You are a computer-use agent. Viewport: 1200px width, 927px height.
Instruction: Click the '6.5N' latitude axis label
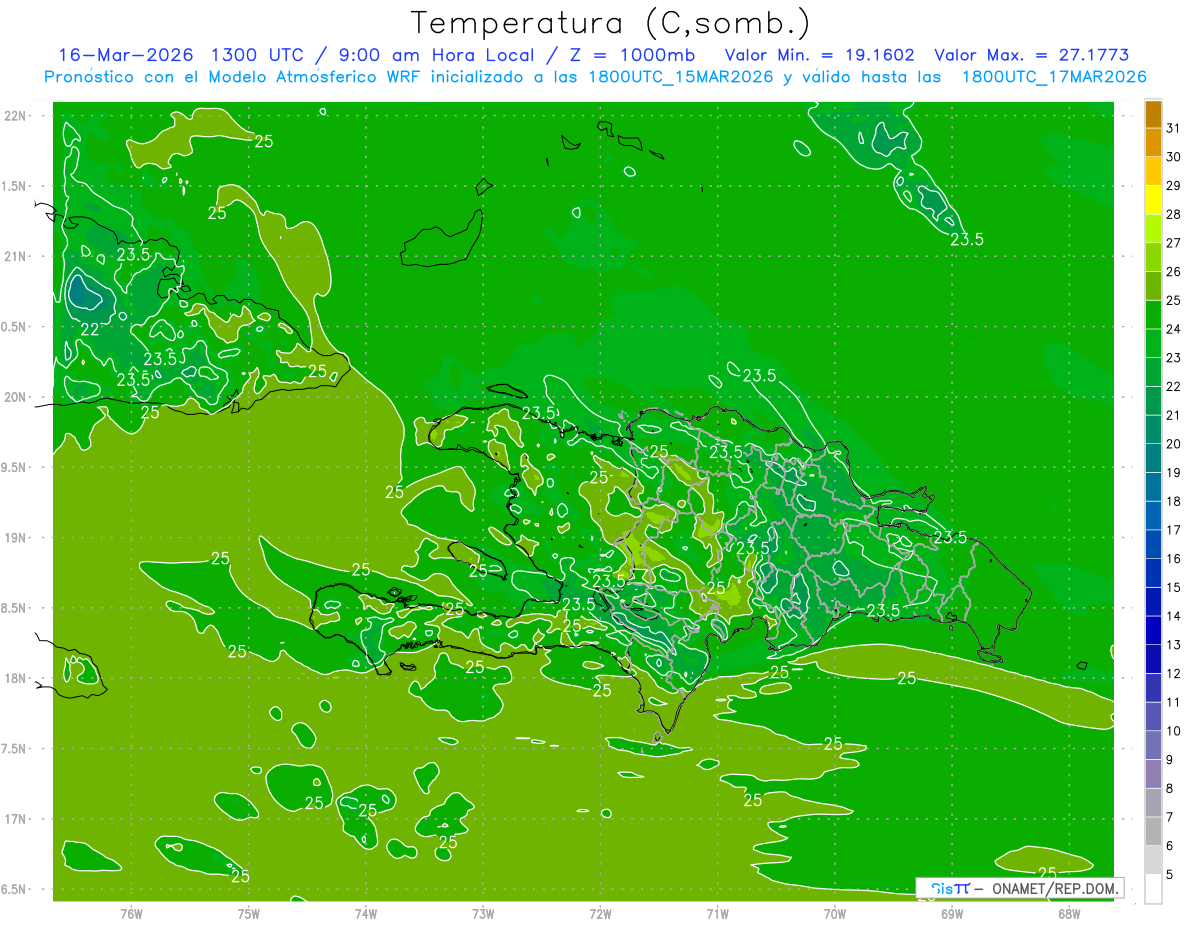14,890
